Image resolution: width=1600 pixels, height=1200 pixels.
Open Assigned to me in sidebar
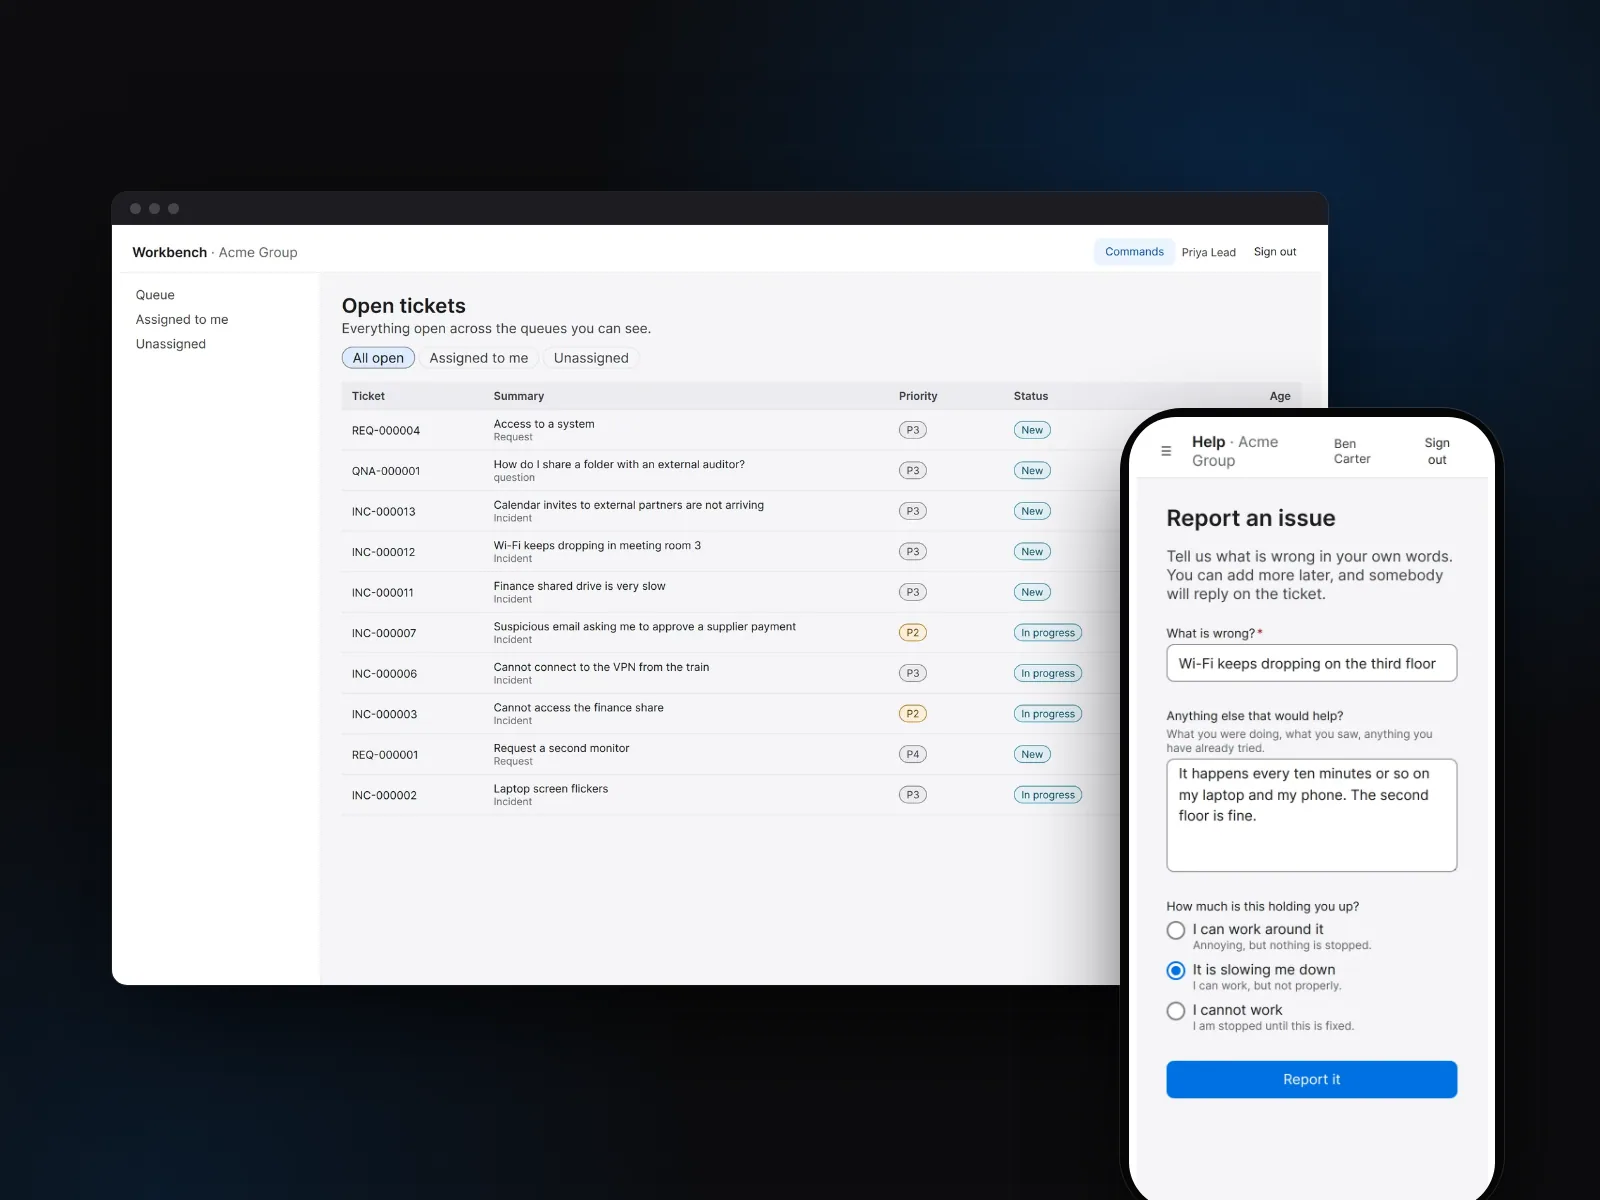pyautogui.click(x=182, y=319)
